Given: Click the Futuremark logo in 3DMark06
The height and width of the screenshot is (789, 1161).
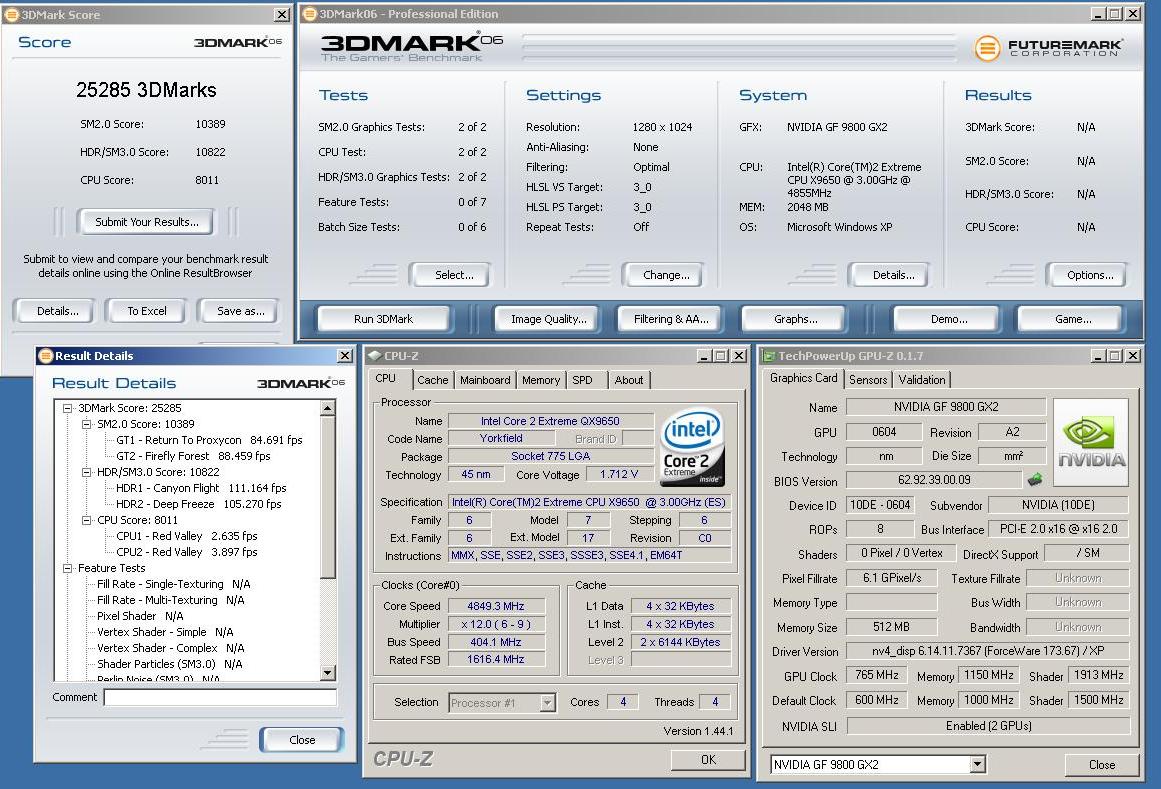Looking at the screenshot, I should (1048, 48).
